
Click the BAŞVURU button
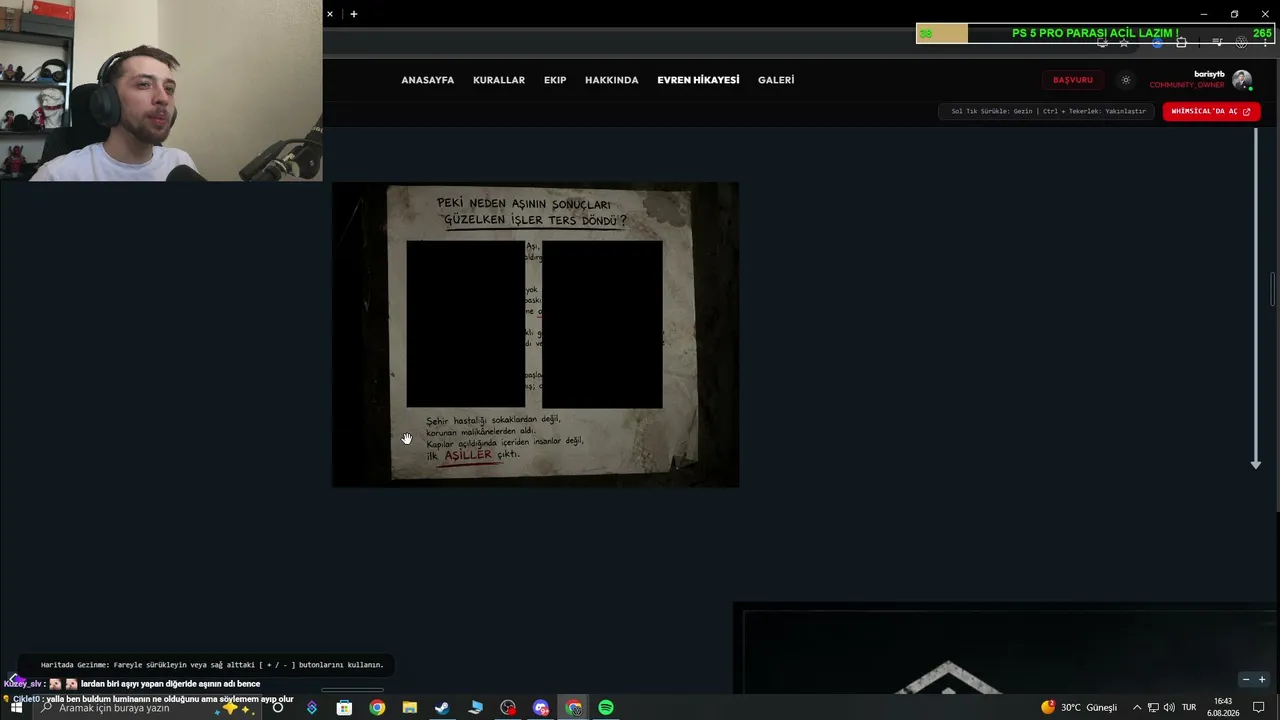click(1073, 80)
